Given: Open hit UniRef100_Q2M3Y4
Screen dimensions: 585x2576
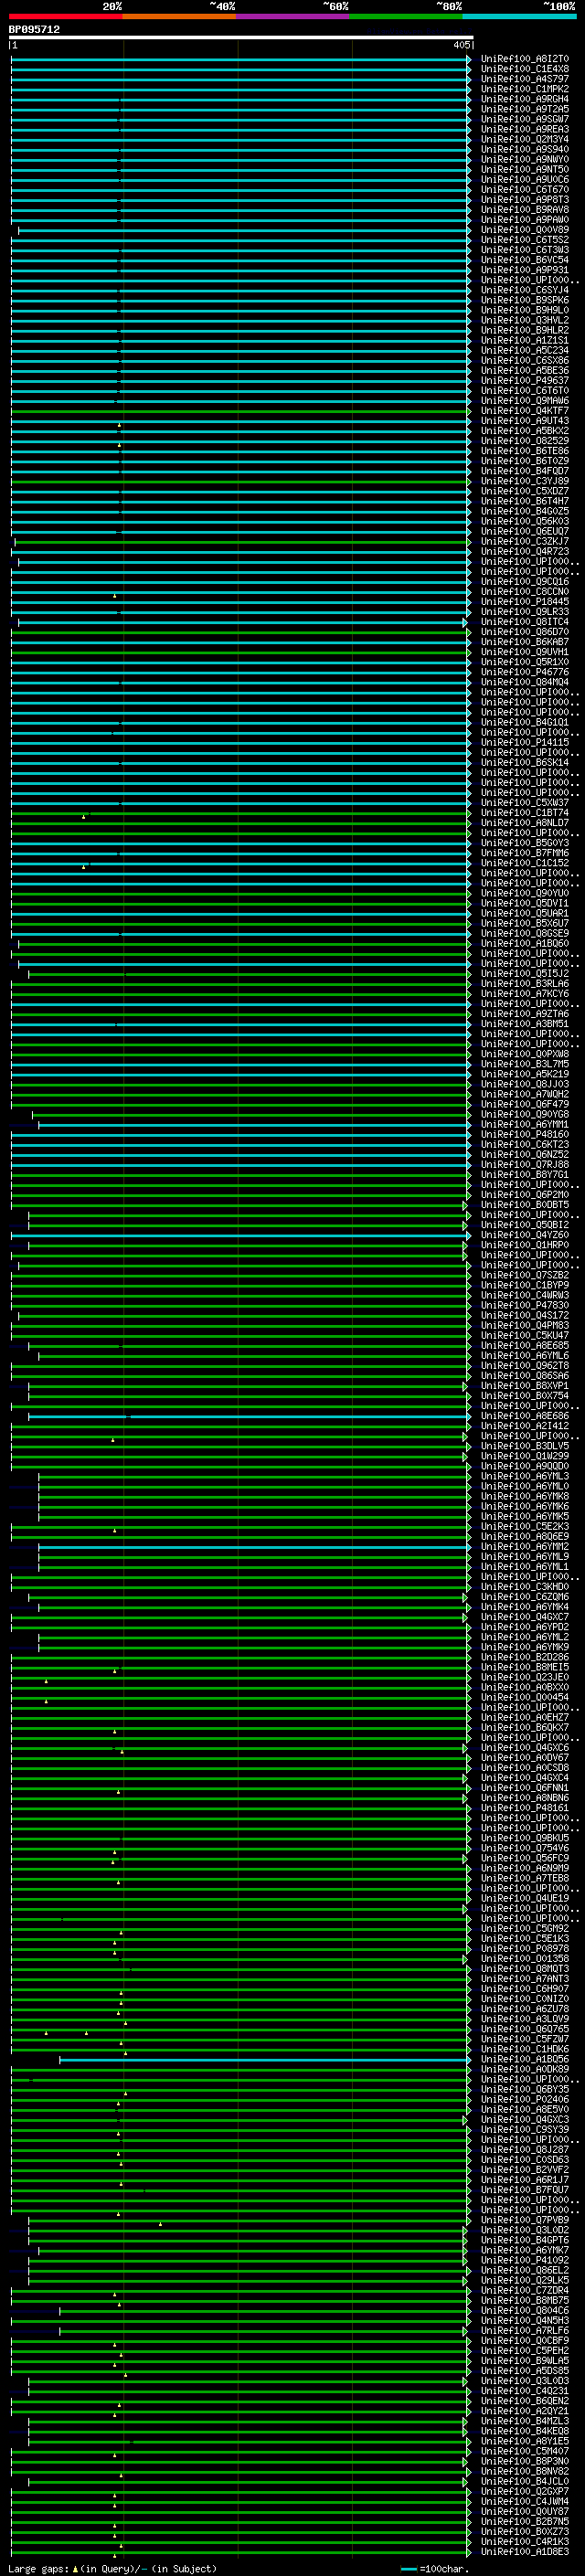Looking at the screenshot, I should click(x=525, y=139).
